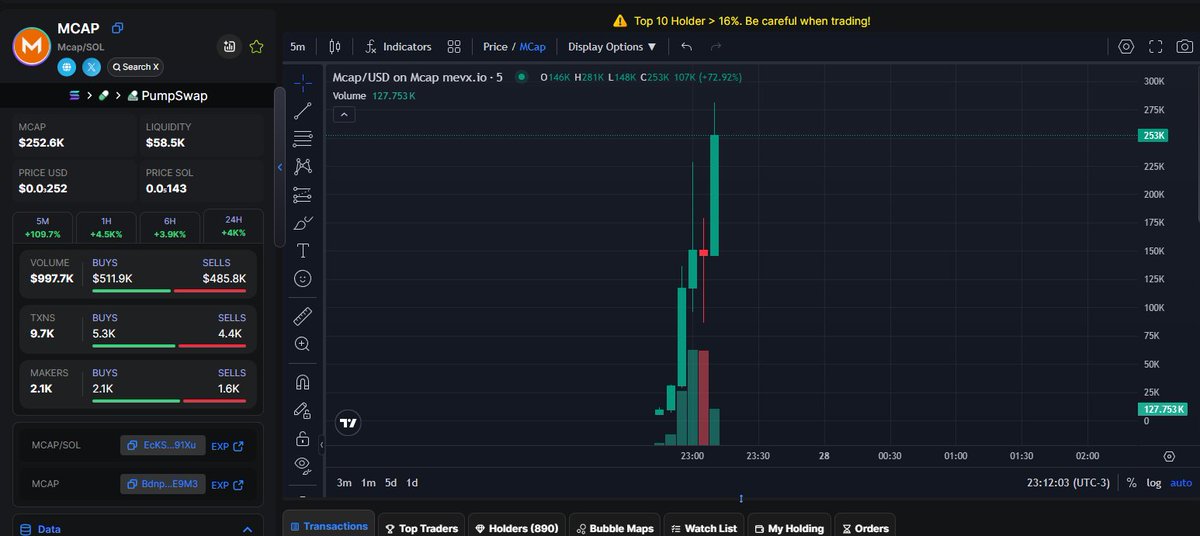Open the 5m timeframe selector
The image size is (1200, 536).
[x=298, y=47]
